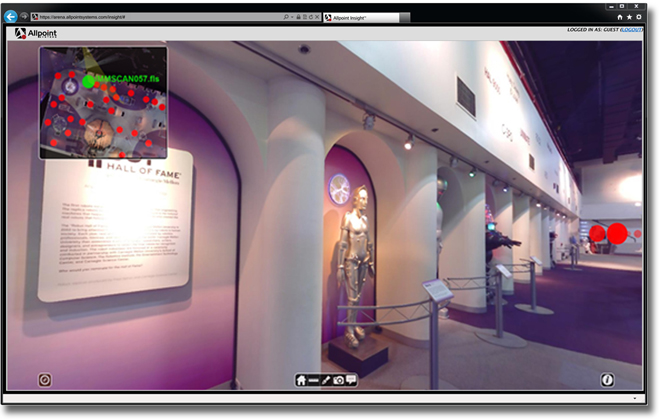Open the comment speech bubble tool

[x=352, y=380]
